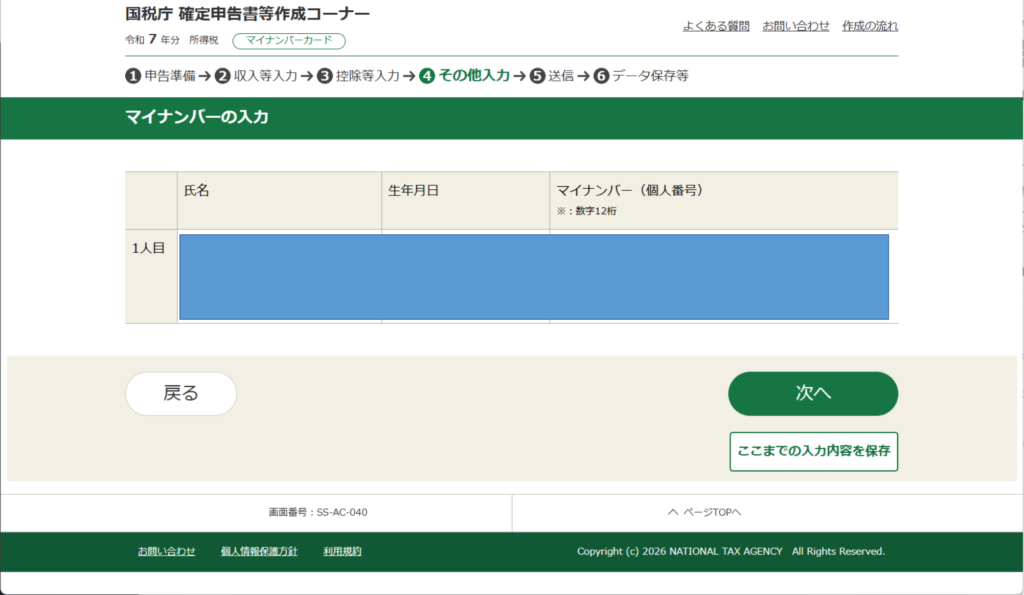Open the header お問い合わせ link
The width and height of the screenshot is (1024, 595).
(796, 26)
